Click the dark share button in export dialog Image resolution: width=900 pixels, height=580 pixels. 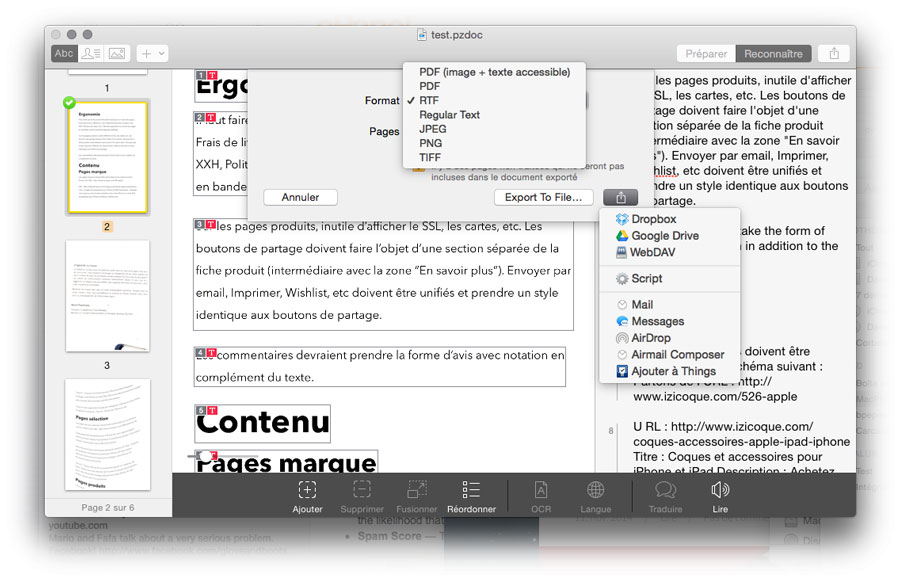tap(620, 197)
